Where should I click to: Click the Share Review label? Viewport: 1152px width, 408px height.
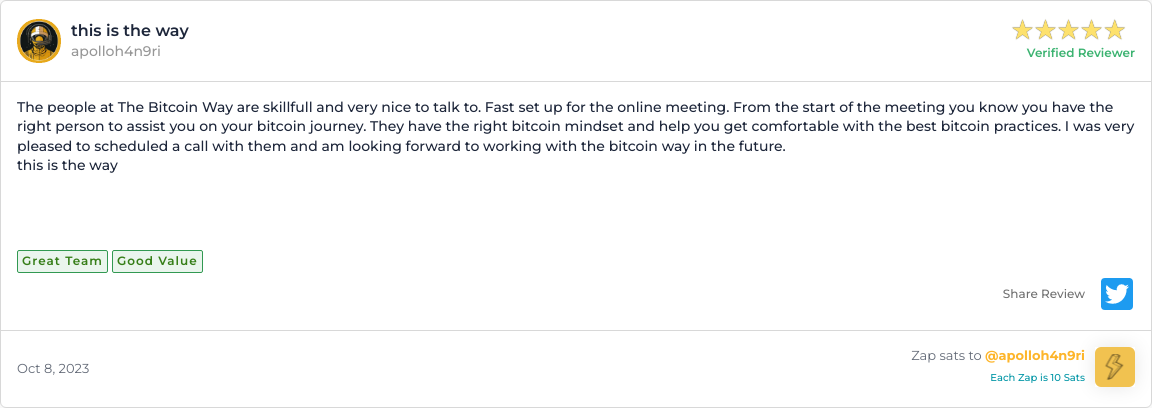1043,294
